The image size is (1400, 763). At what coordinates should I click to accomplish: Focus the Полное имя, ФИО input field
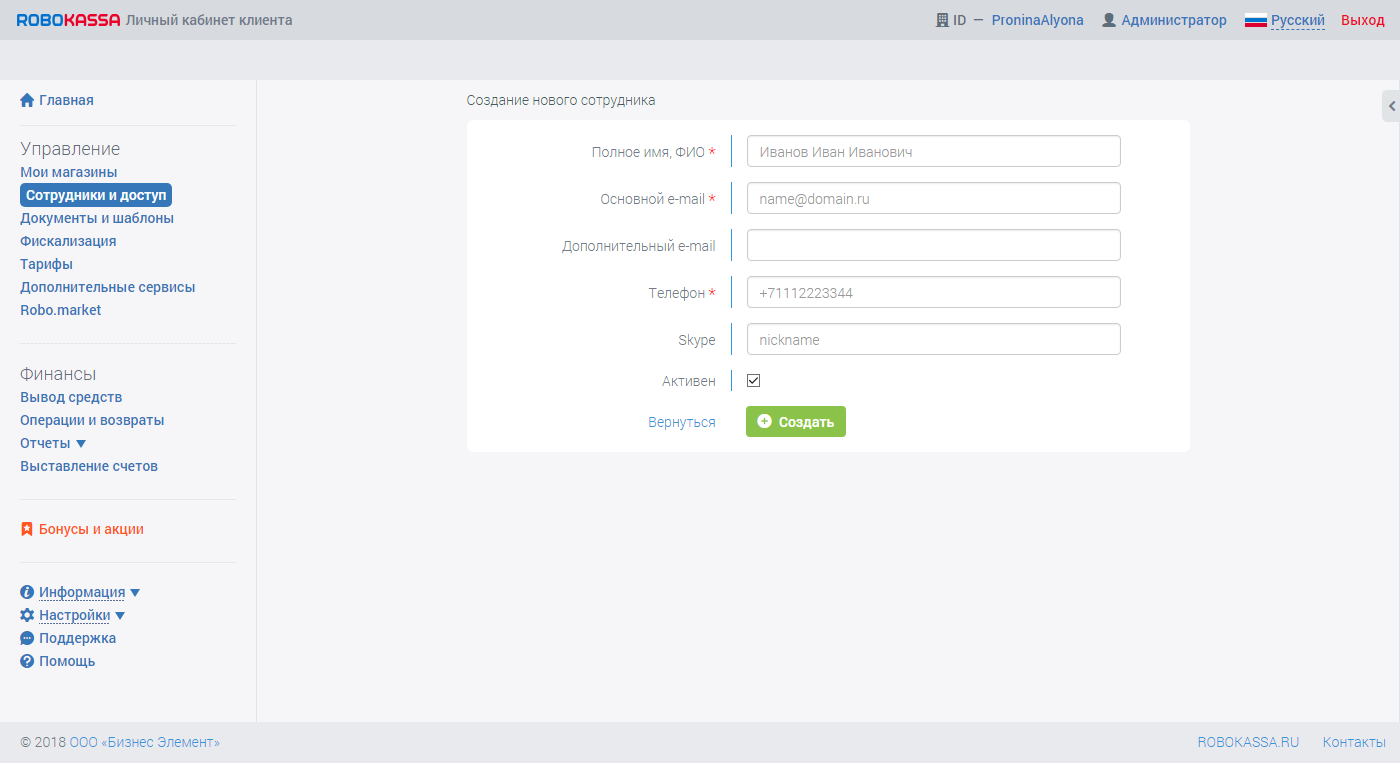coord(934,151)
